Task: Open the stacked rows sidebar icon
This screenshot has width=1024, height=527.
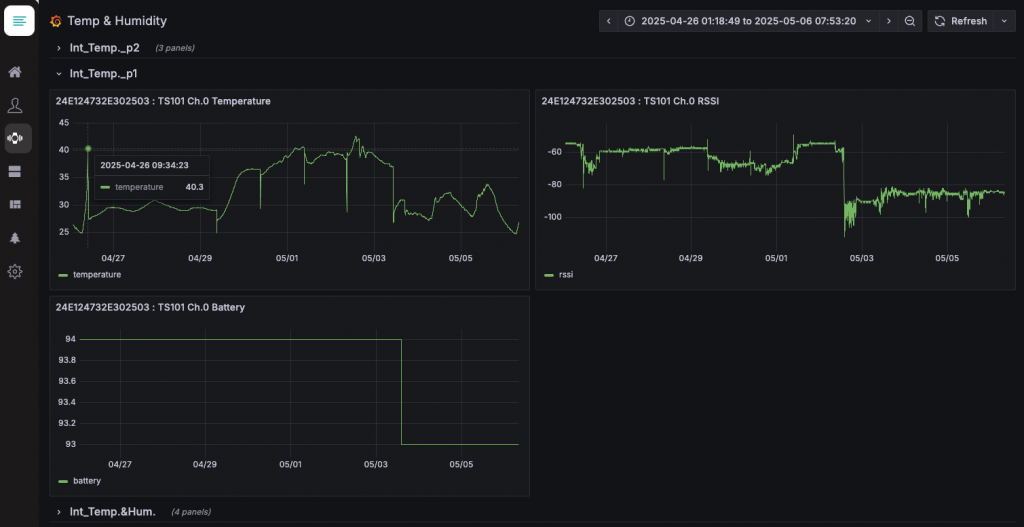Action: 15,172
